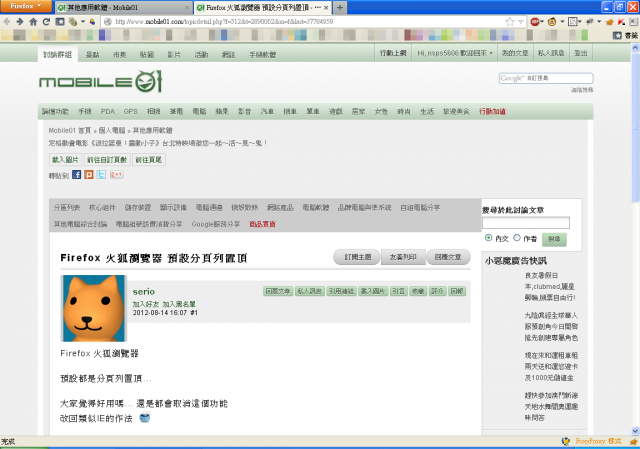Share the thread on Facebook
The height and width of the screenshot is (449, 640).
[76, 175]
